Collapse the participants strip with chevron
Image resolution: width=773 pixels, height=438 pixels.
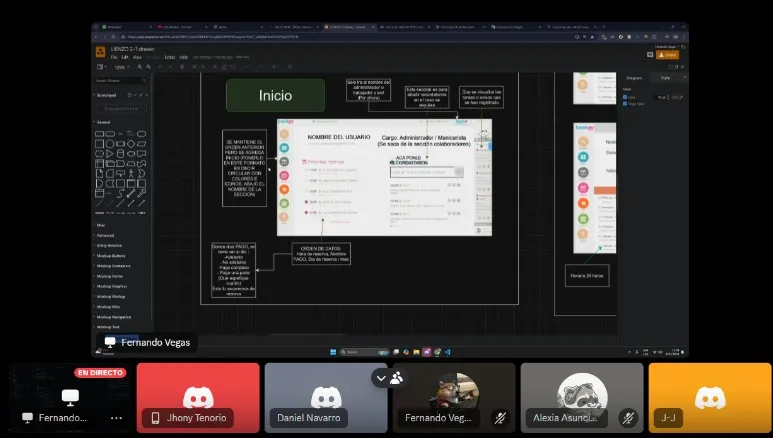380,378
